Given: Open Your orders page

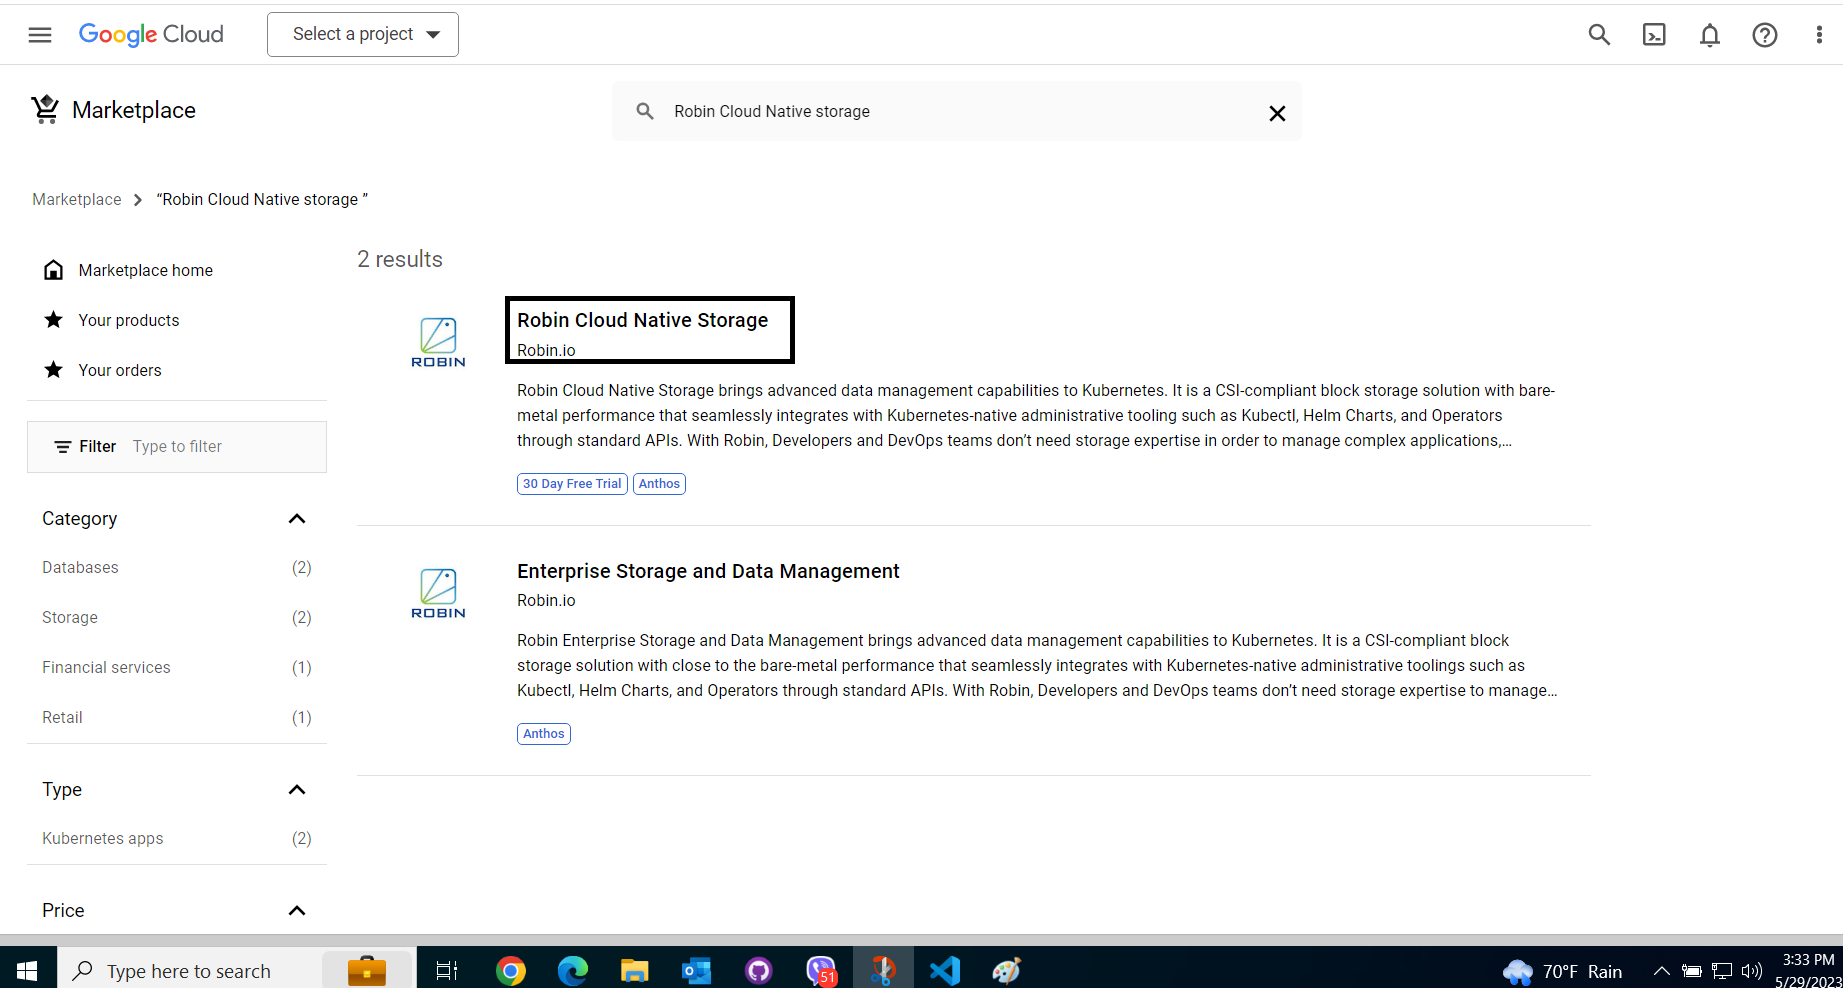Looking at the screenshot, I should point(120,370).
